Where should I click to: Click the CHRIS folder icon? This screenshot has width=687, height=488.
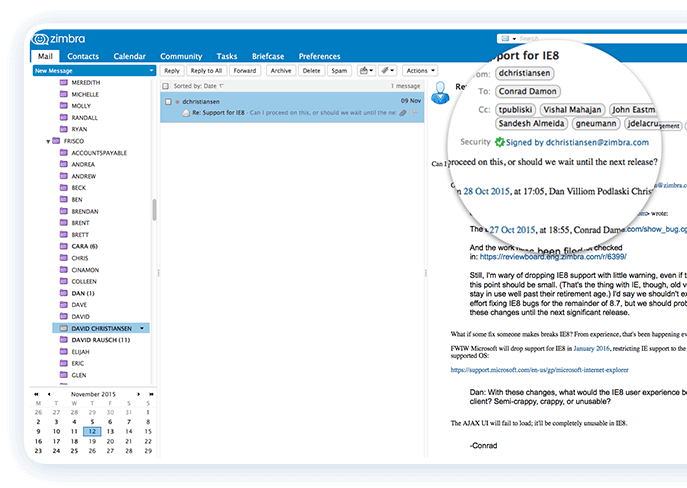tap(64, 258)
